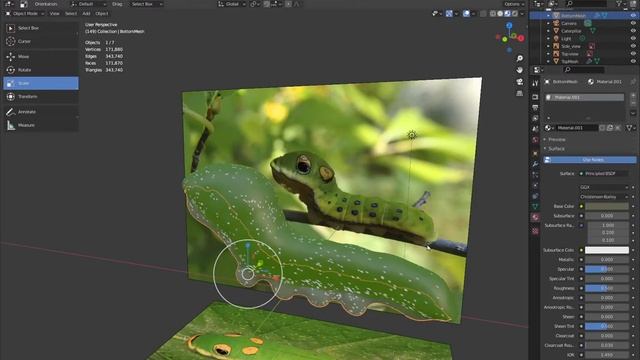
Task: Toggle visibility of Top-view in outliner
Action: pos(633,54)
